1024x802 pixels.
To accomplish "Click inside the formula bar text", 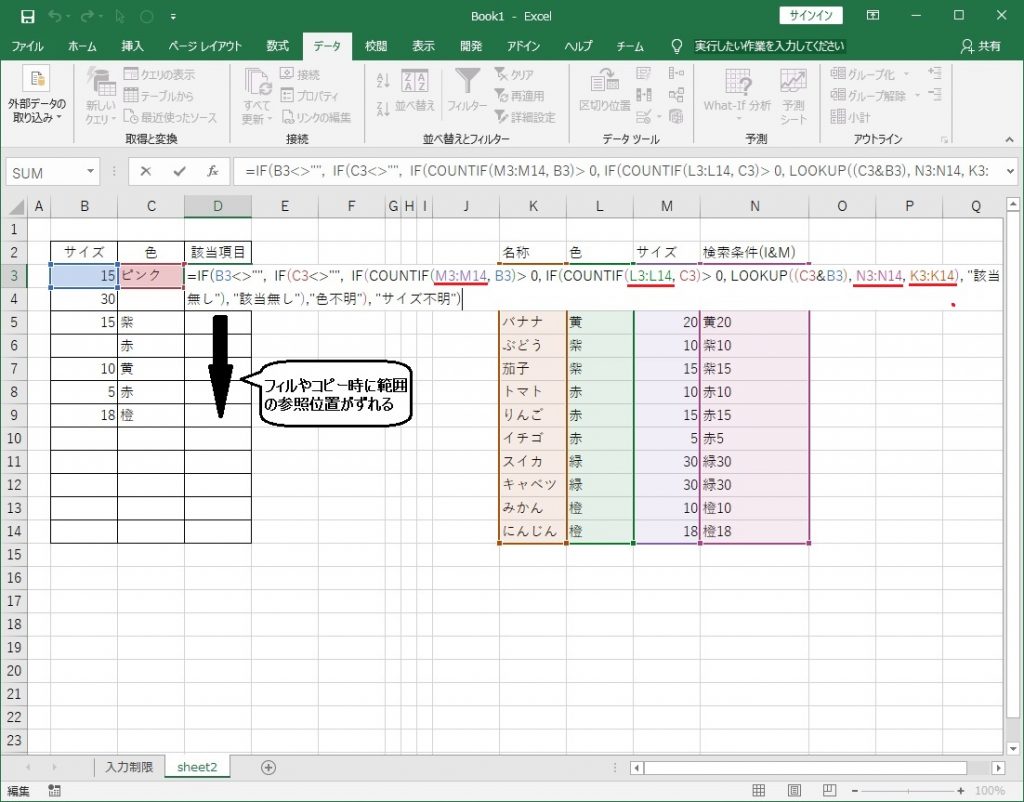I will tap(617, 172).
